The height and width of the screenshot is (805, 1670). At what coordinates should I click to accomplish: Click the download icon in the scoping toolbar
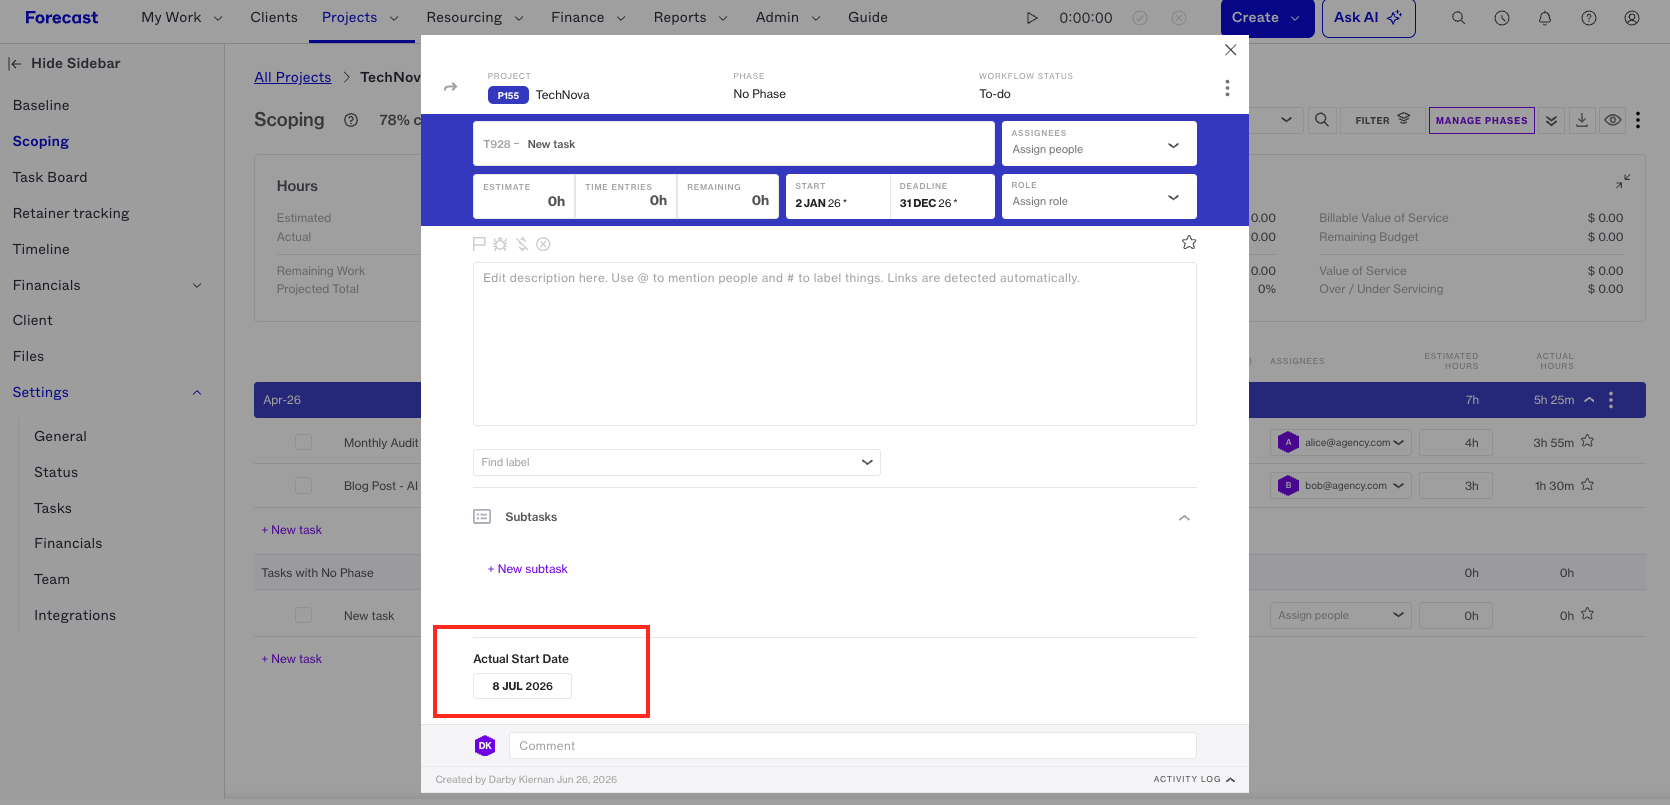click(x=1582, y=120)
